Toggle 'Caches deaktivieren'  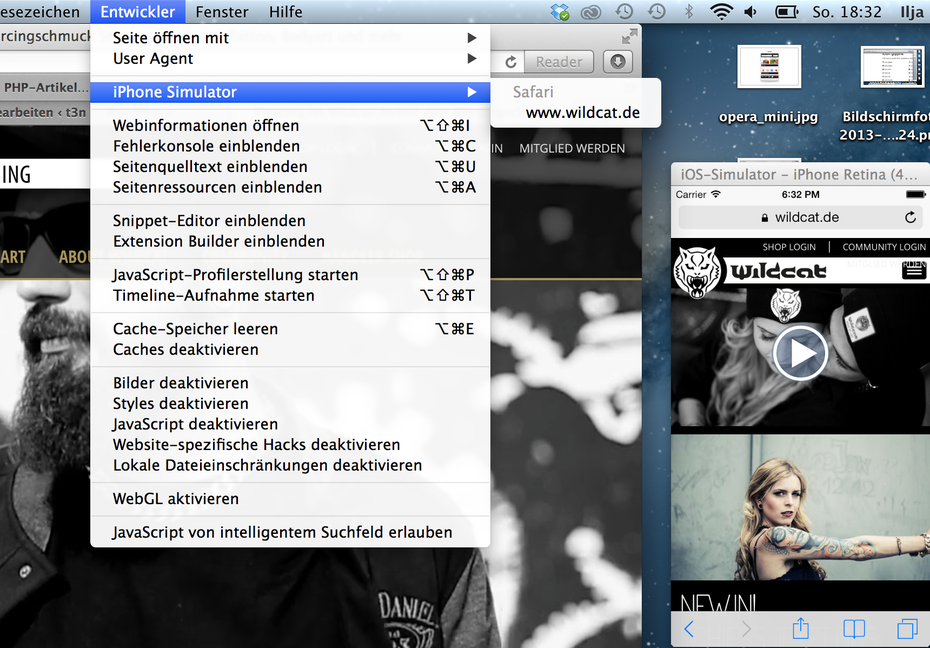[290, 350]
